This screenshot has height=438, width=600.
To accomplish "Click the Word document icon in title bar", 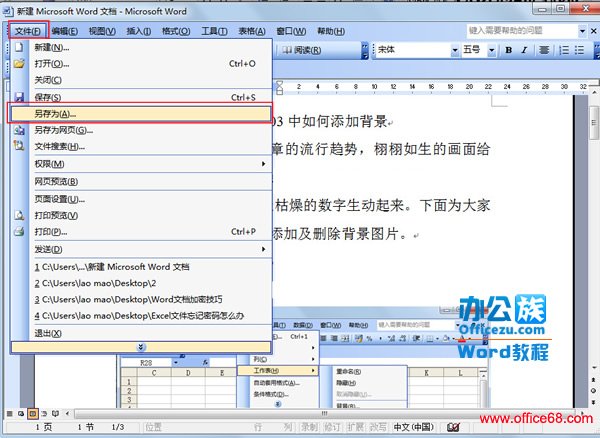I will (x=8, y=11).
